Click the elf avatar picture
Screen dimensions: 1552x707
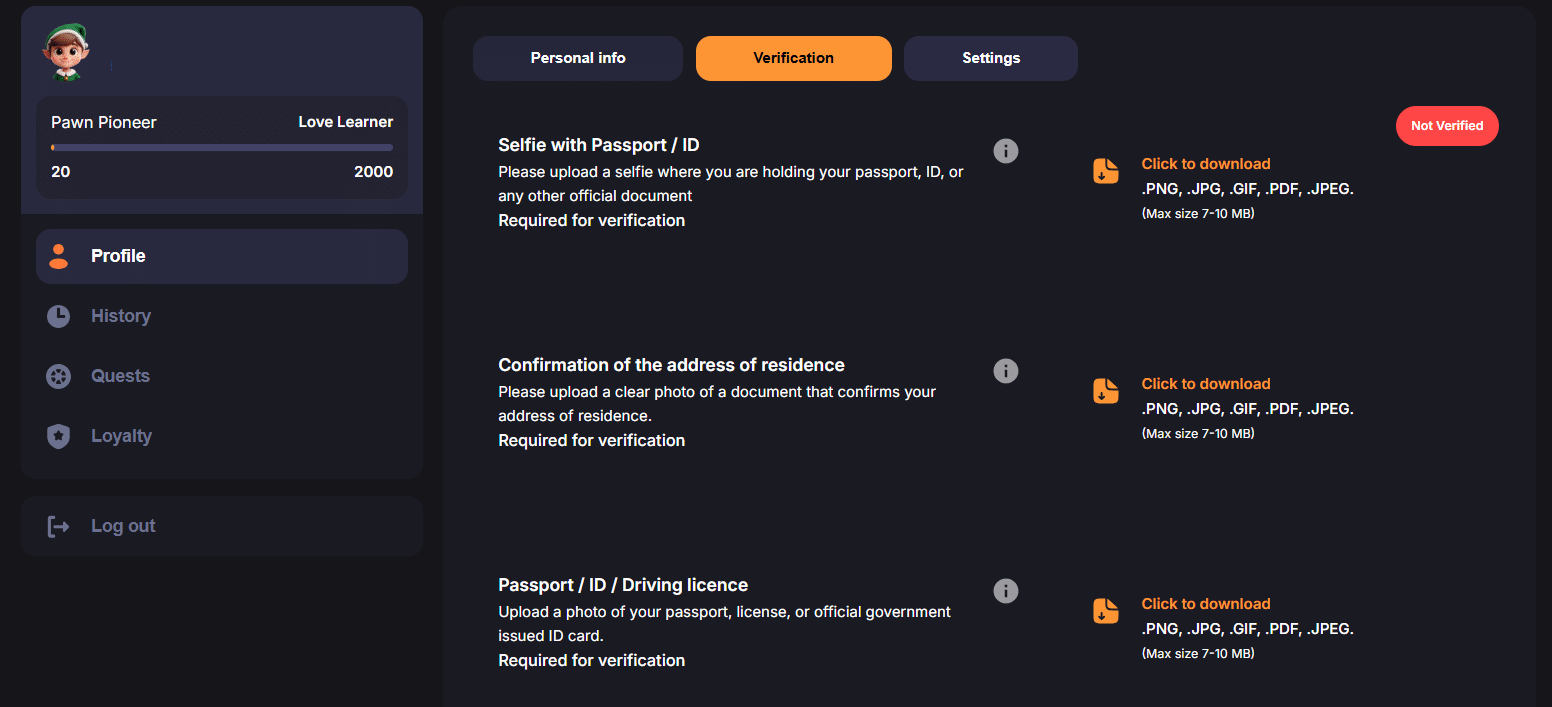pos(66,53)
